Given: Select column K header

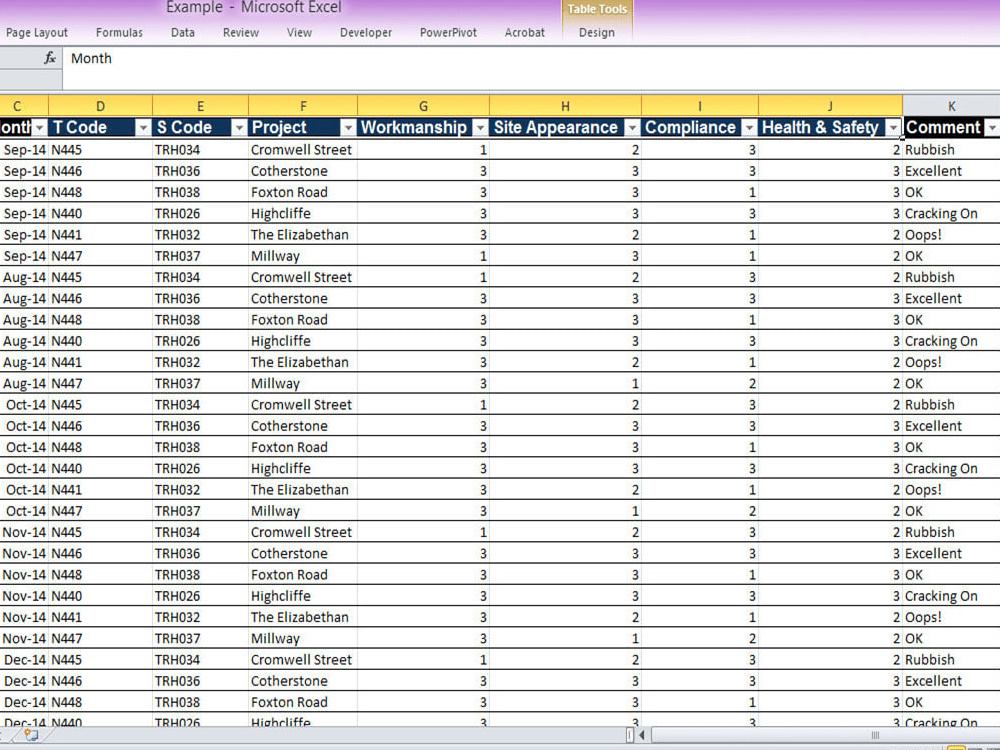Looking at the screenshot, I should [x=952, y=106].
